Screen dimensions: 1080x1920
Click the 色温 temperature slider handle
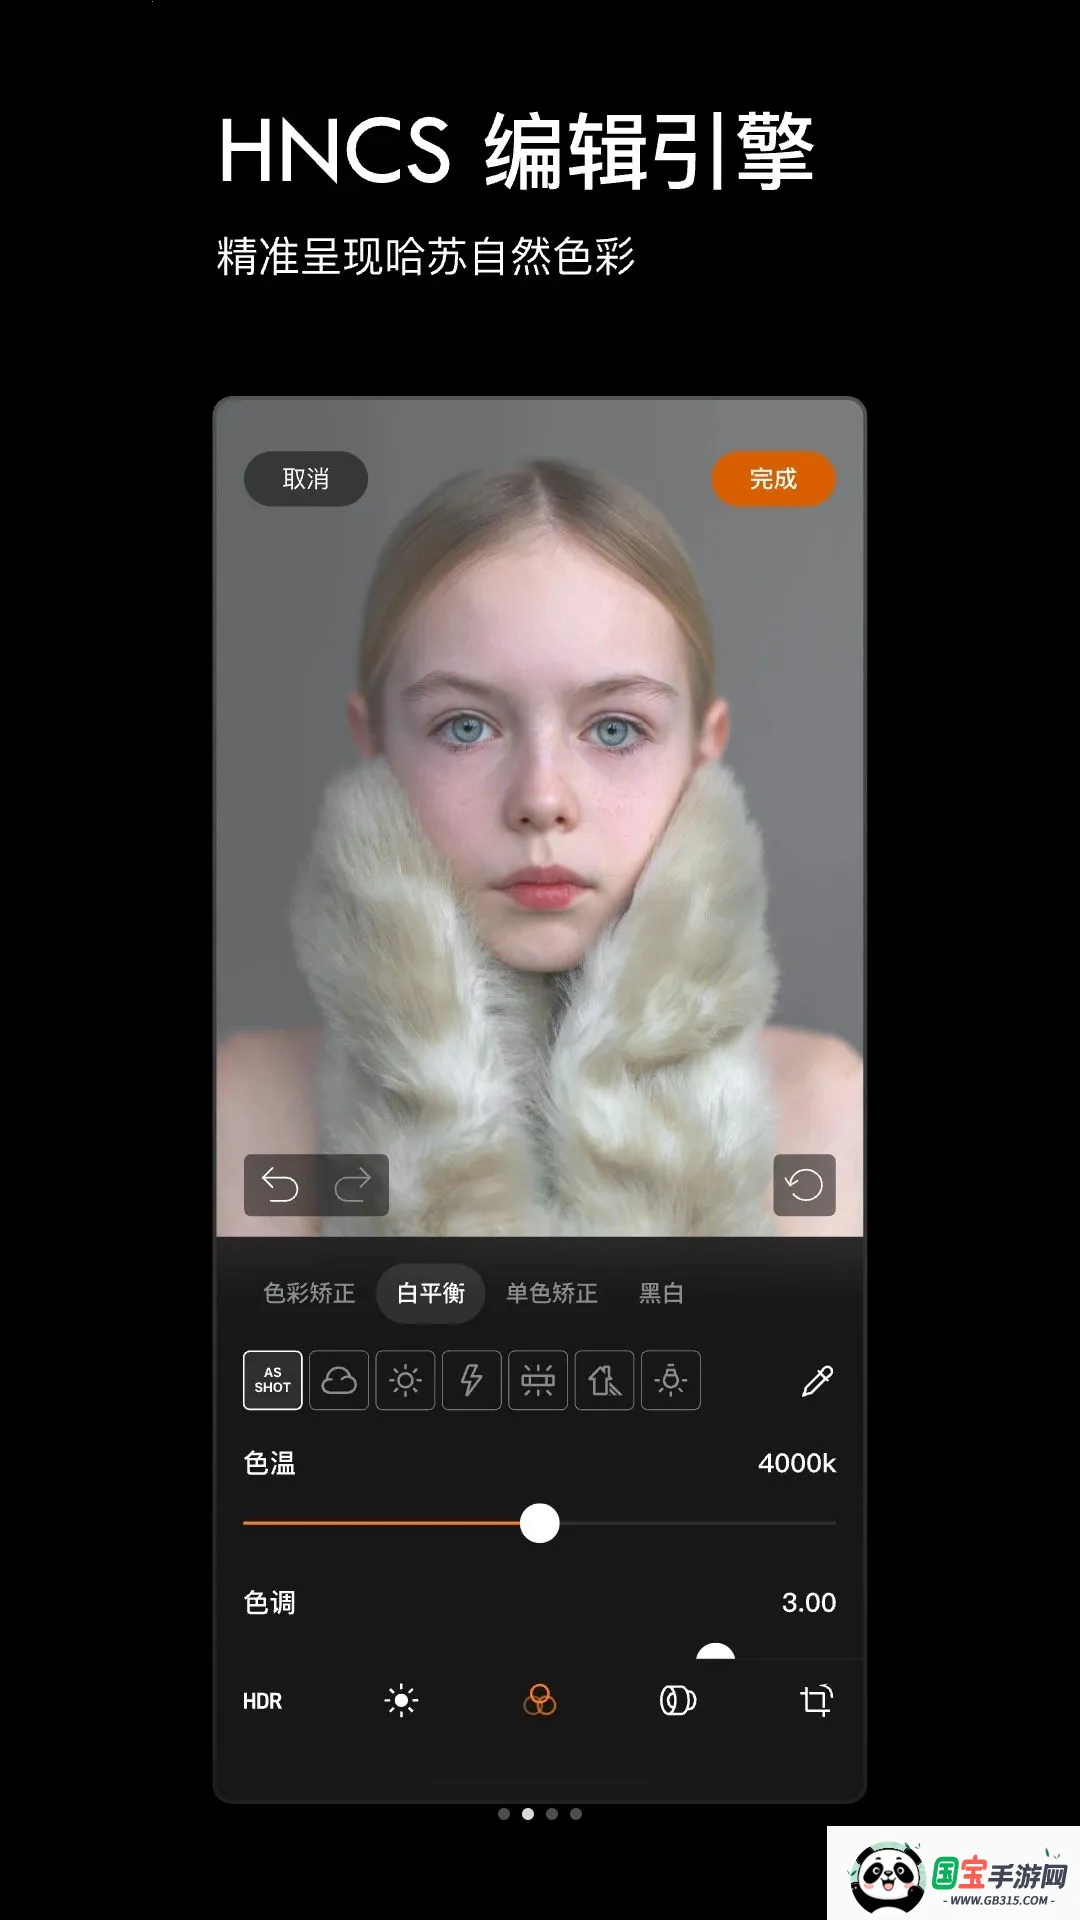tap(540, 1523)
